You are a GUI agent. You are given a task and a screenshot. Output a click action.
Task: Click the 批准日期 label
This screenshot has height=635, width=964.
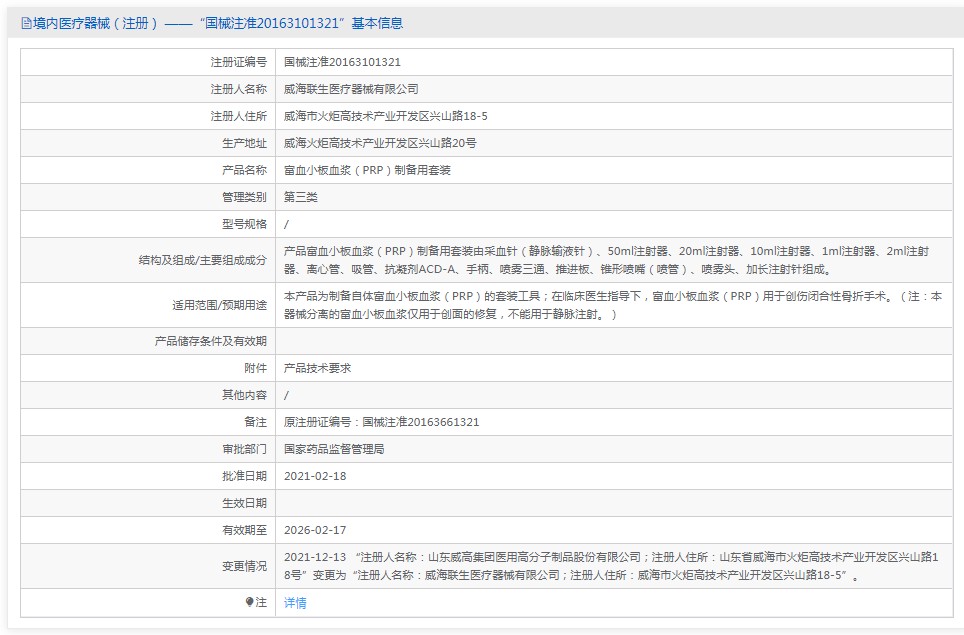point(244,476)
